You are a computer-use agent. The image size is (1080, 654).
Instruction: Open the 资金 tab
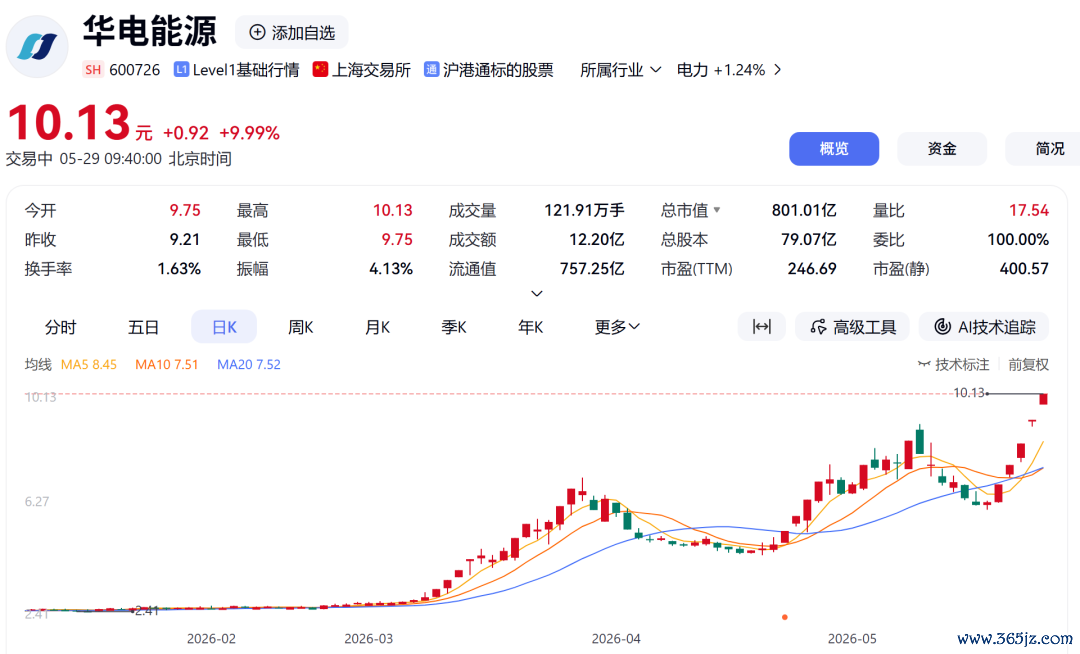click(942, 149)
